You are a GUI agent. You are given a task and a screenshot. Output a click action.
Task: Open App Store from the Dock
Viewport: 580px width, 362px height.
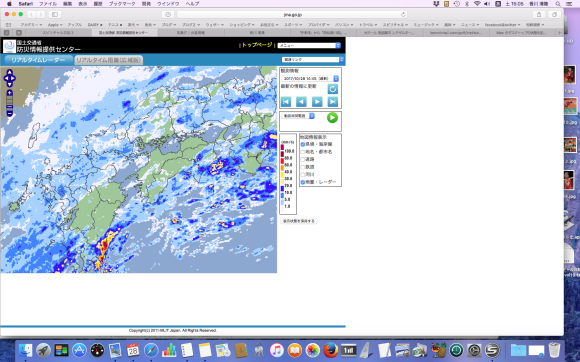coord(79,350)
